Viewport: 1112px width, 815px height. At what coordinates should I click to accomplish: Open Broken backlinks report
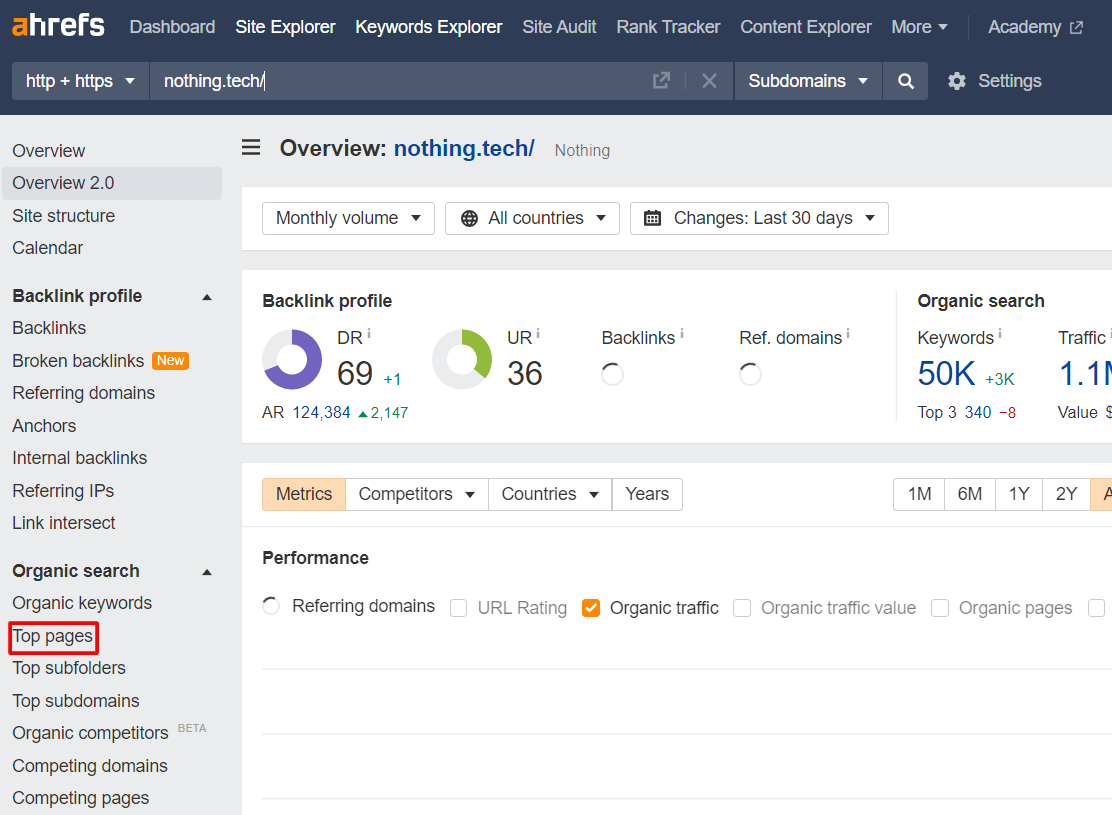(78, 360)
